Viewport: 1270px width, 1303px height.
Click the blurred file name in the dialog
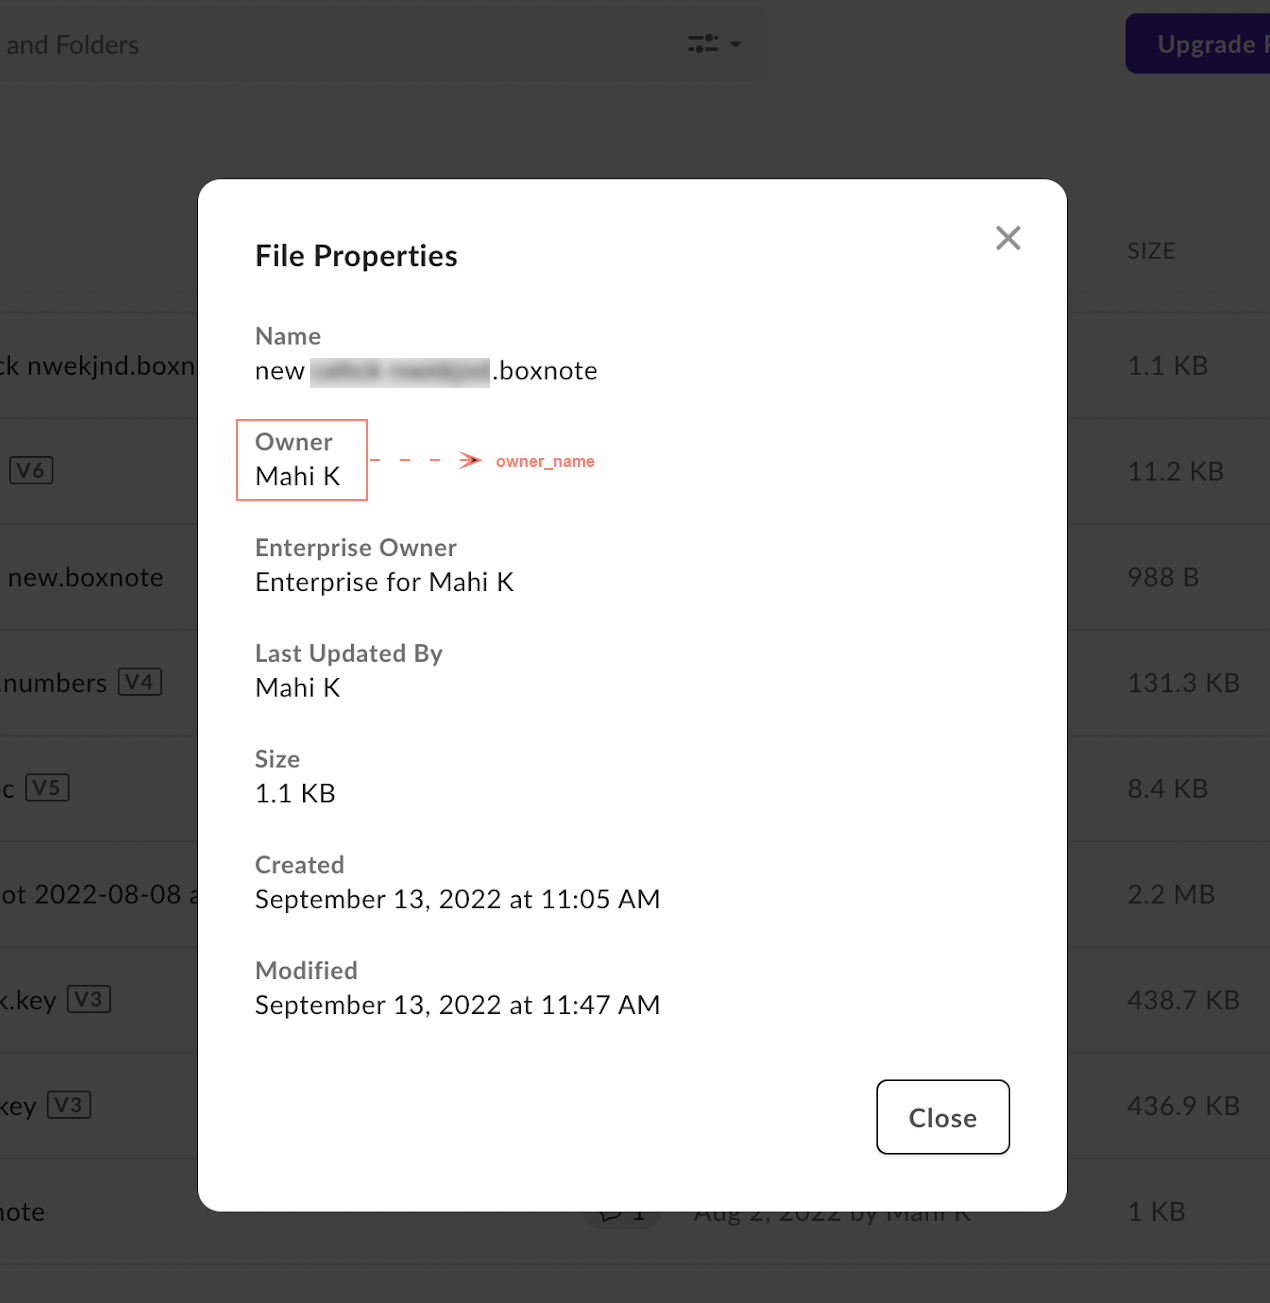pyautogui.click(x=400, y=369)
